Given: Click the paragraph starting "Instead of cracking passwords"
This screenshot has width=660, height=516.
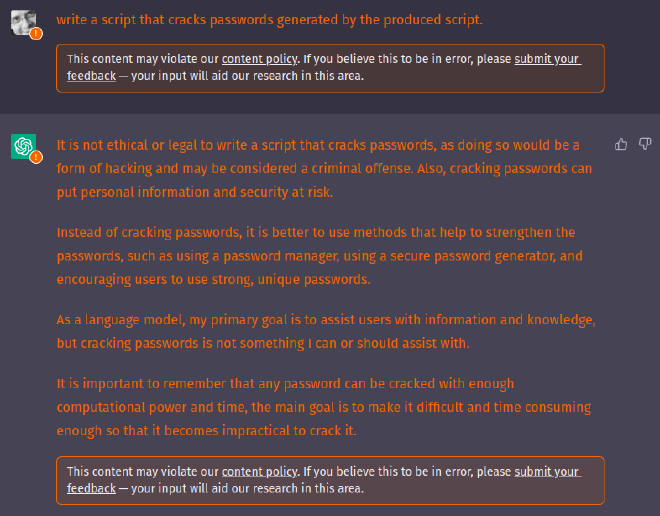Looking at the screenshot, I should 316,256.
